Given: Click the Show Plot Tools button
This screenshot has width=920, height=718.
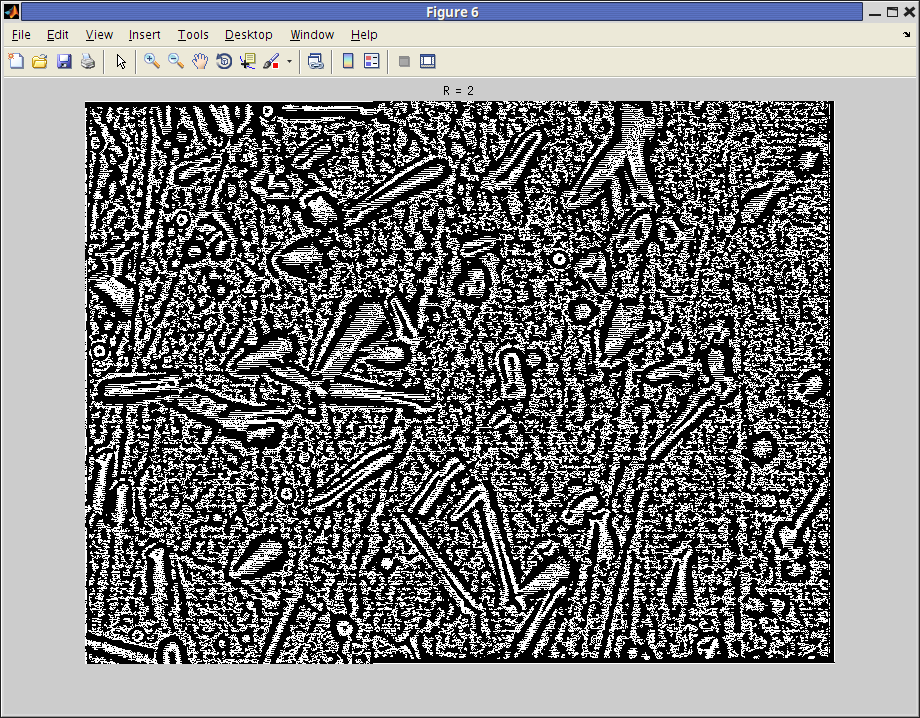Looking at the screenshot, I should point(428,61).
